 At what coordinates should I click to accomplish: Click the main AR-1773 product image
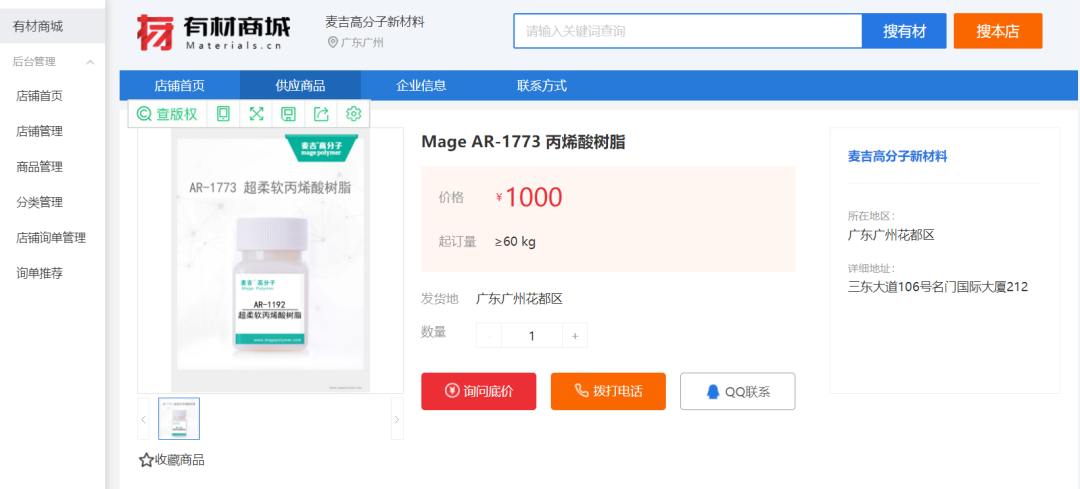click(x=271, y=260)
